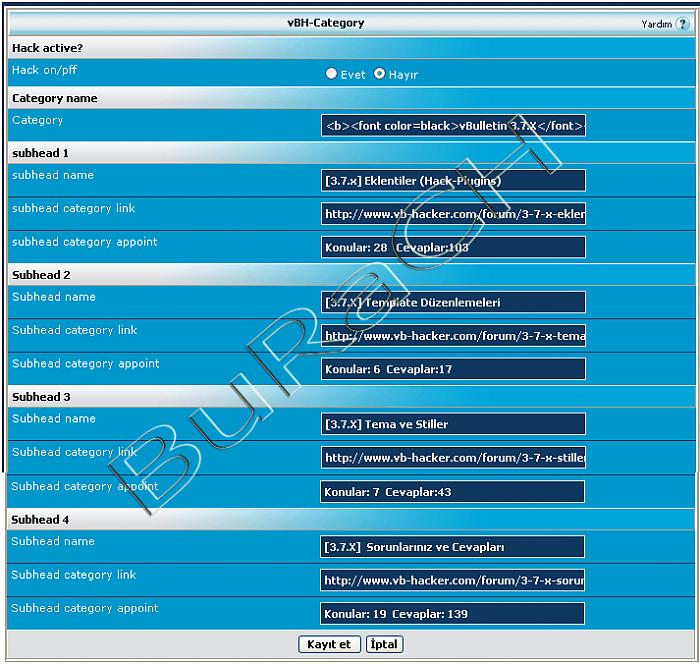700x664 pixels.
Task: Click the subhead 1 category link field
Action: pos(453,214)
